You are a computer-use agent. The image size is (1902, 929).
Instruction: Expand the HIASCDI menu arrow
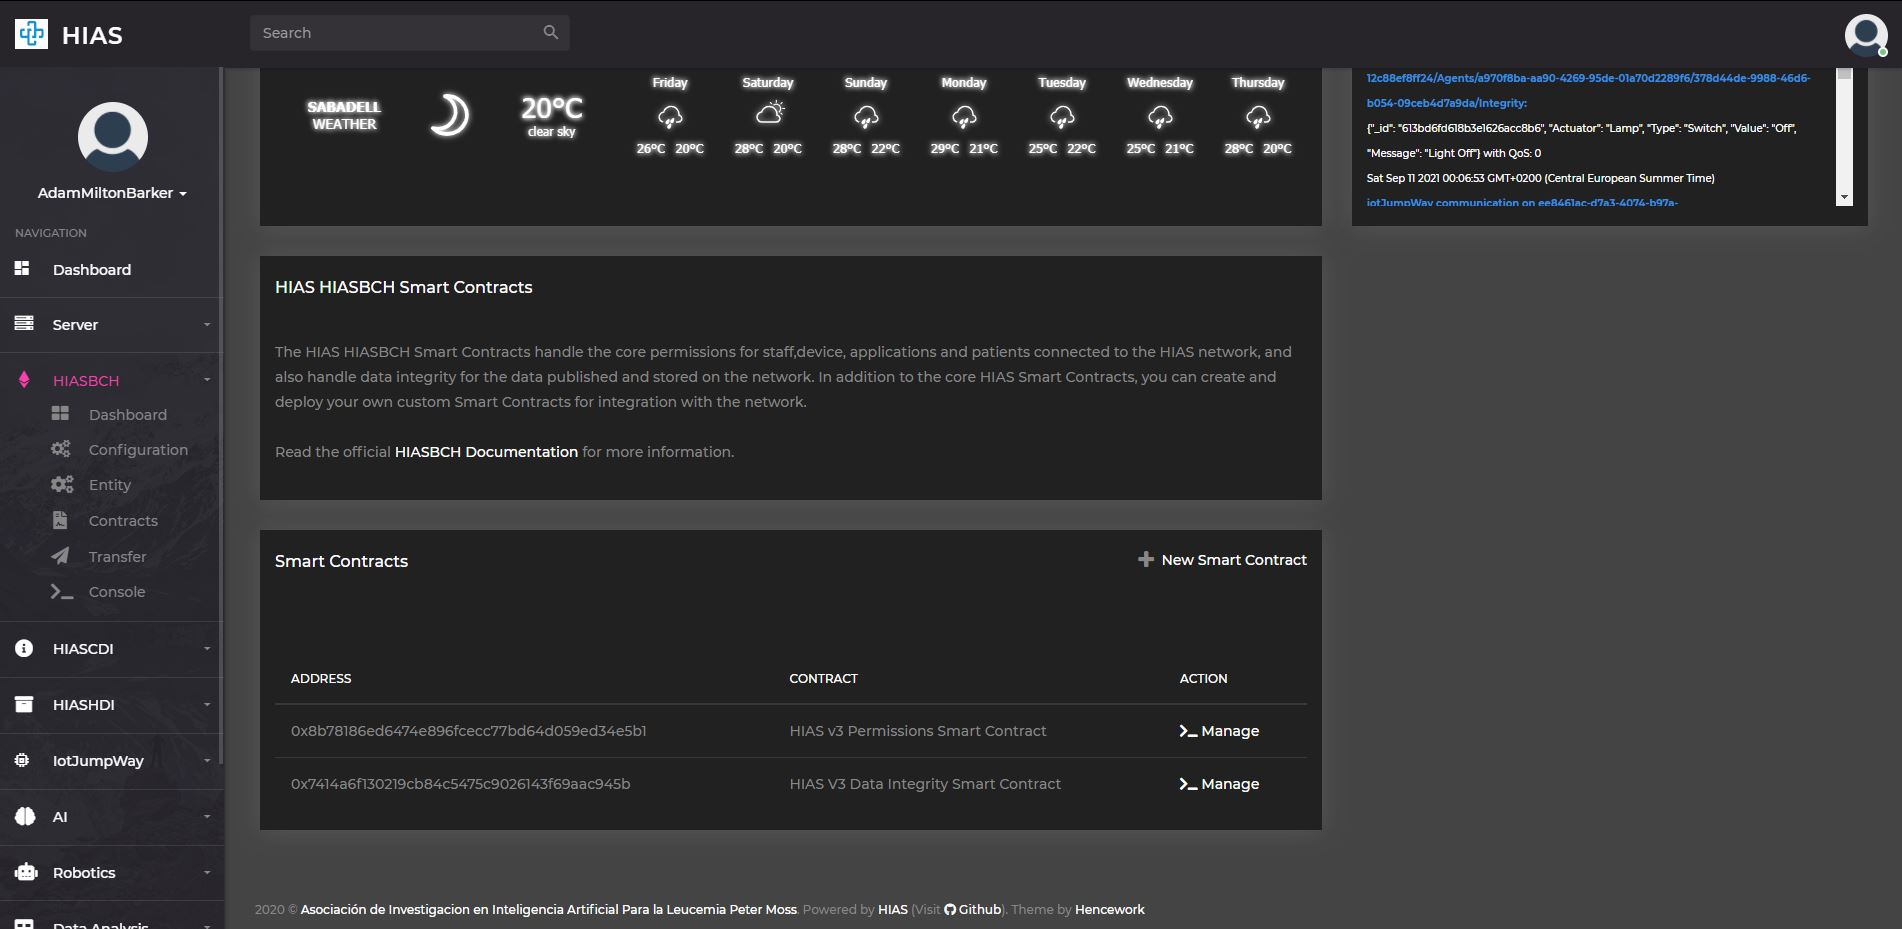pos(207,648)
